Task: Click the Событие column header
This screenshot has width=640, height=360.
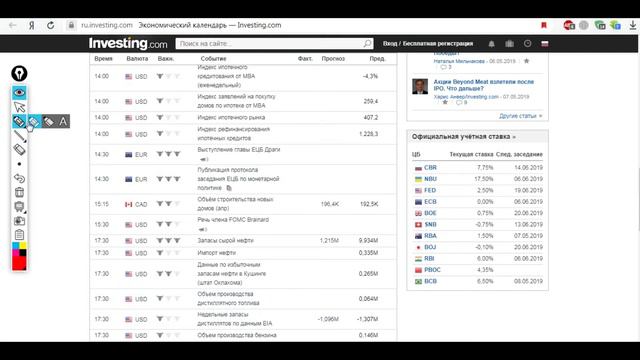Action: click(x=213, y=59)
